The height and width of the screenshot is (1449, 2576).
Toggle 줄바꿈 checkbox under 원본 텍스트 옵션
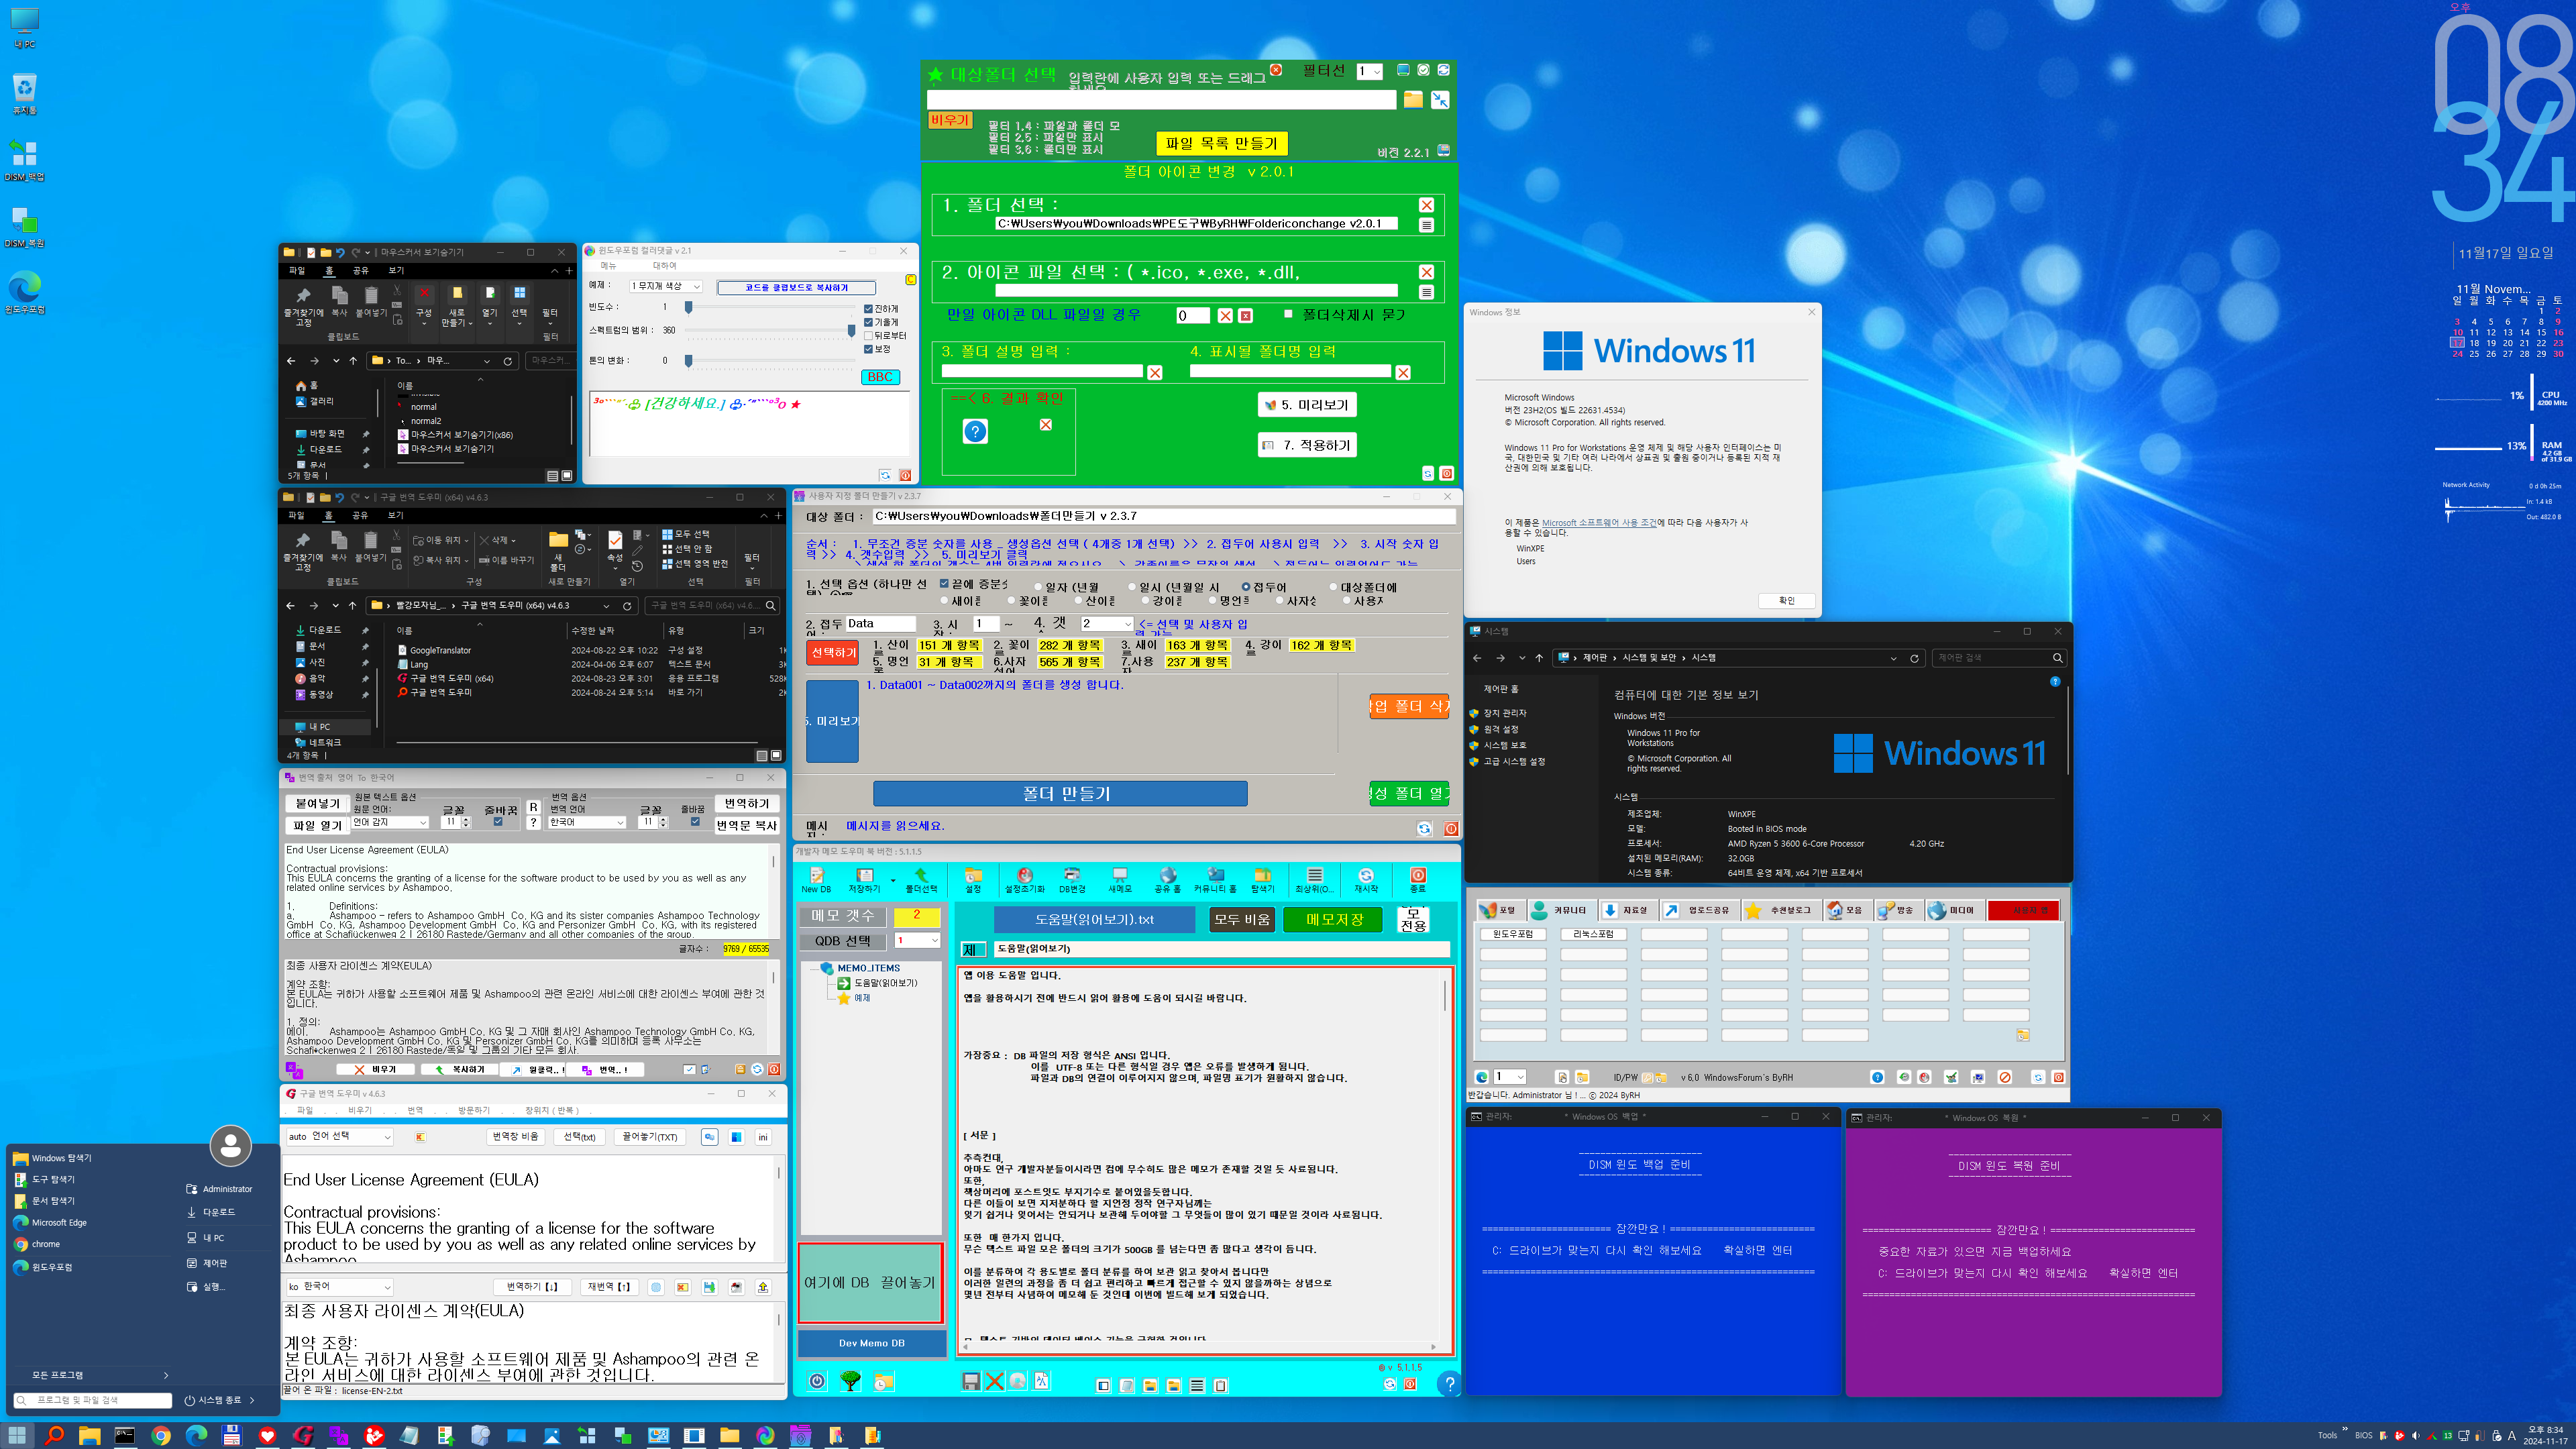(498, 822)
